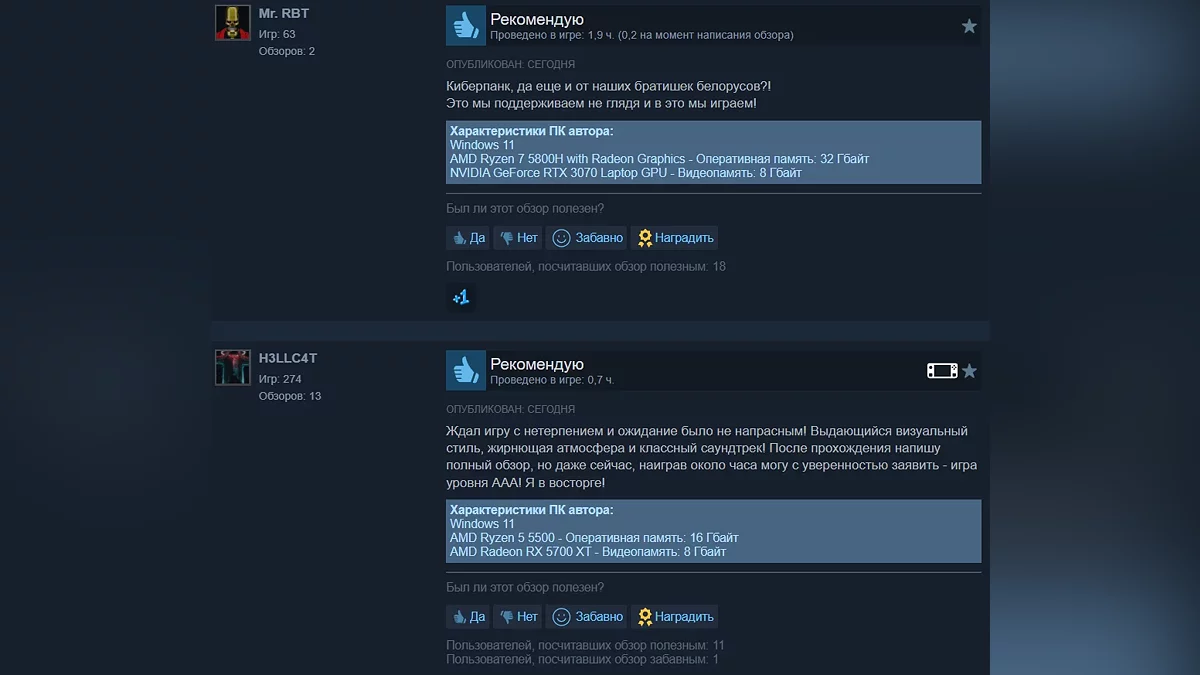Open H3LLC4T's avatar picture

[x=233, y=368]
